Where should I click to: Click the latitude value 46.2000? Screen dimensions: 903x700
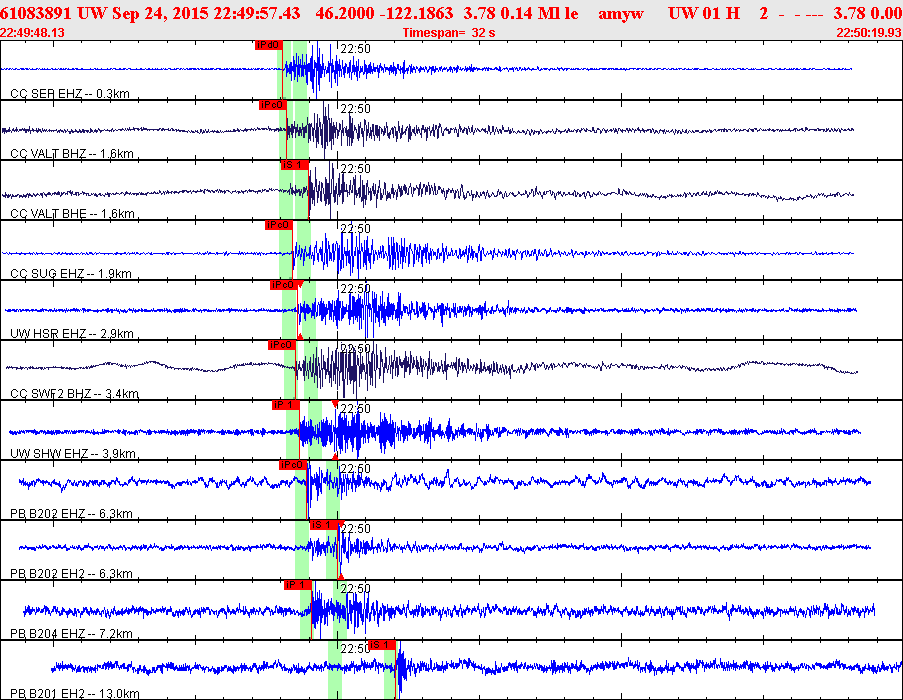pos(345,13)
